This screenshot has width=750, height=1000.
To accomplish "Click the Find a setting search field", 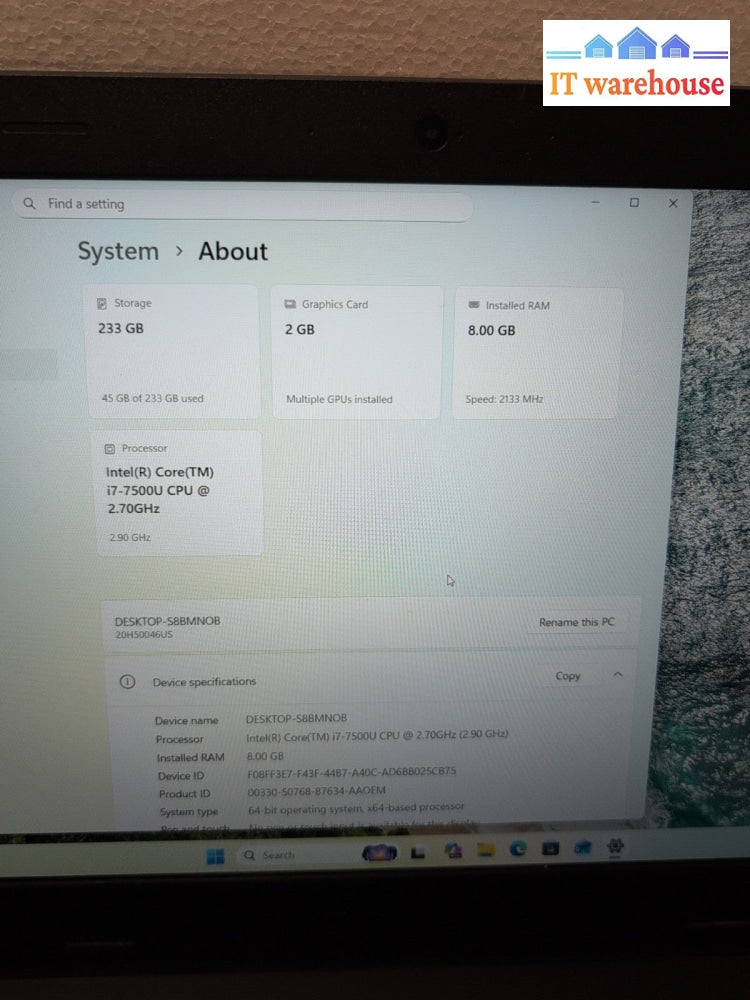I will [242, 205].
